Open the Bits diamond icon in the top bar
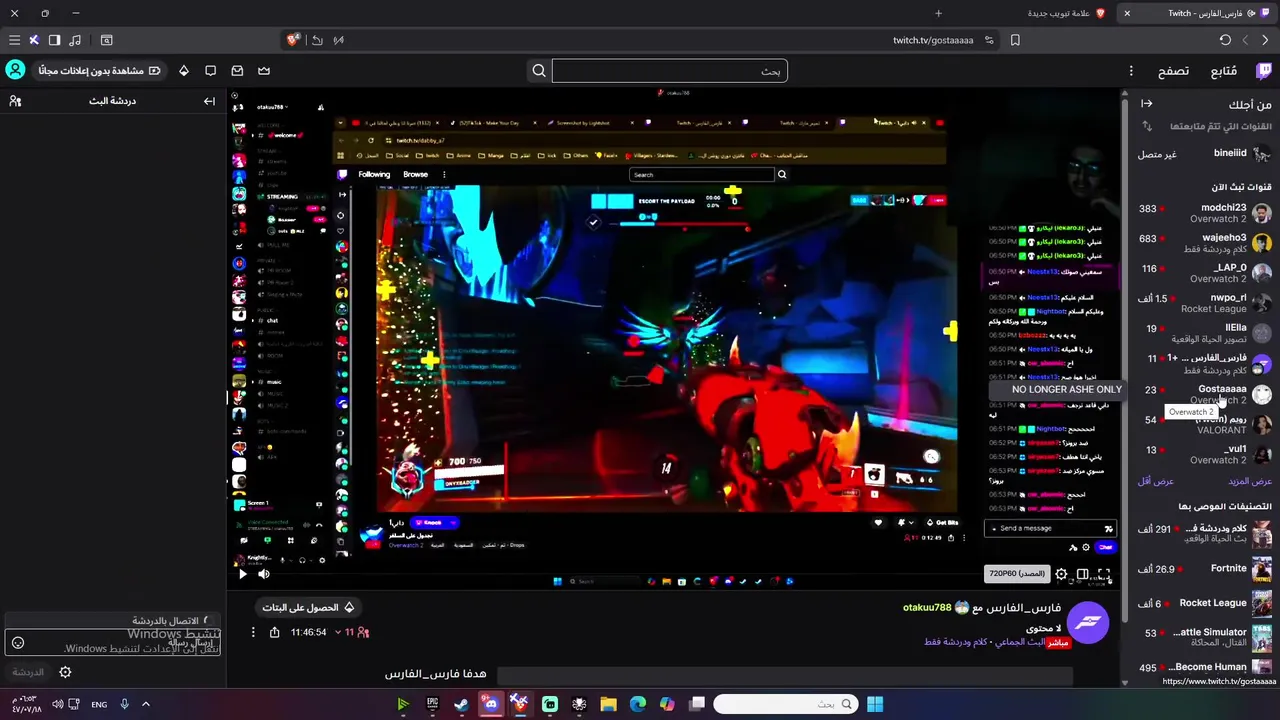Viewport: 1280px width, 720px height. point(184,70)
